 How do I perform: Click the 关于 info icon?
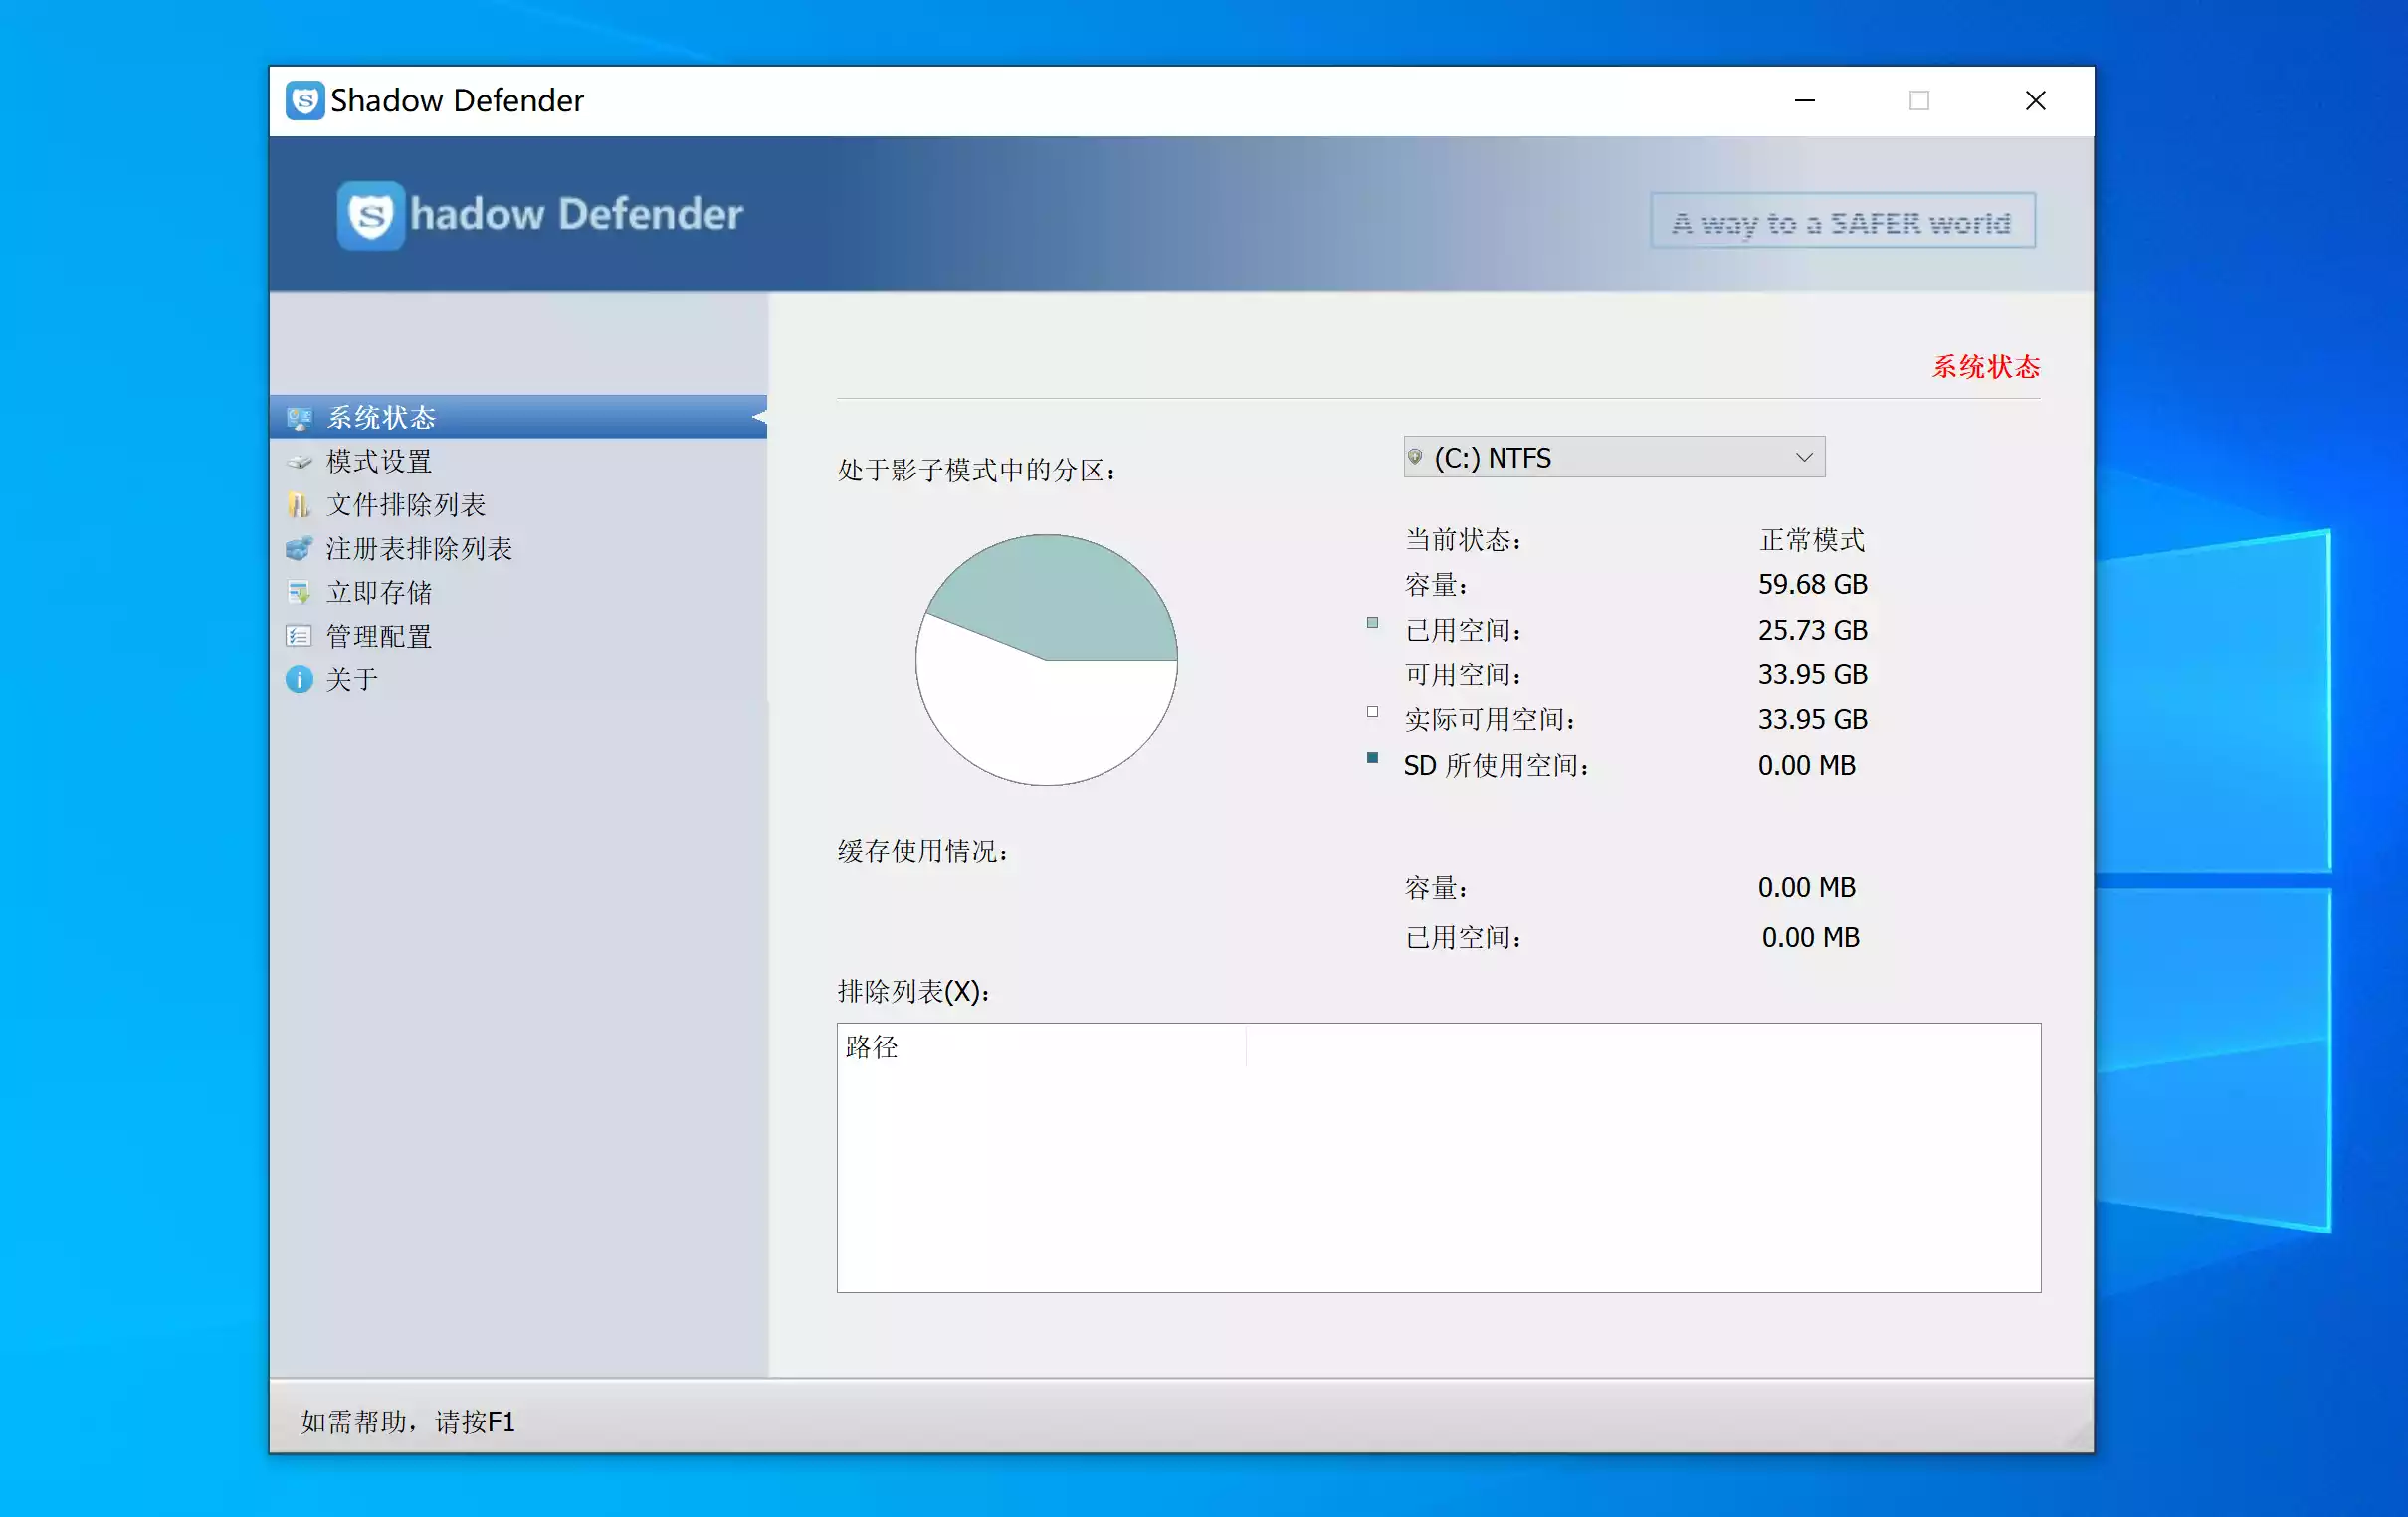299,680
